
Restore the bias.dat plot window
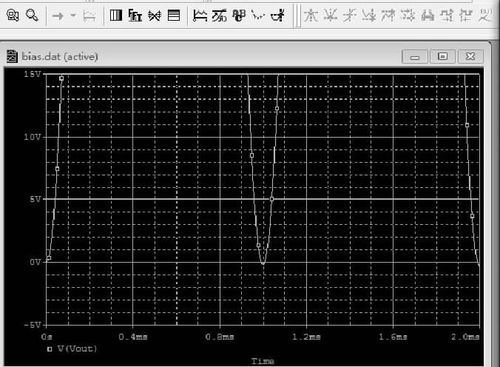443,56
